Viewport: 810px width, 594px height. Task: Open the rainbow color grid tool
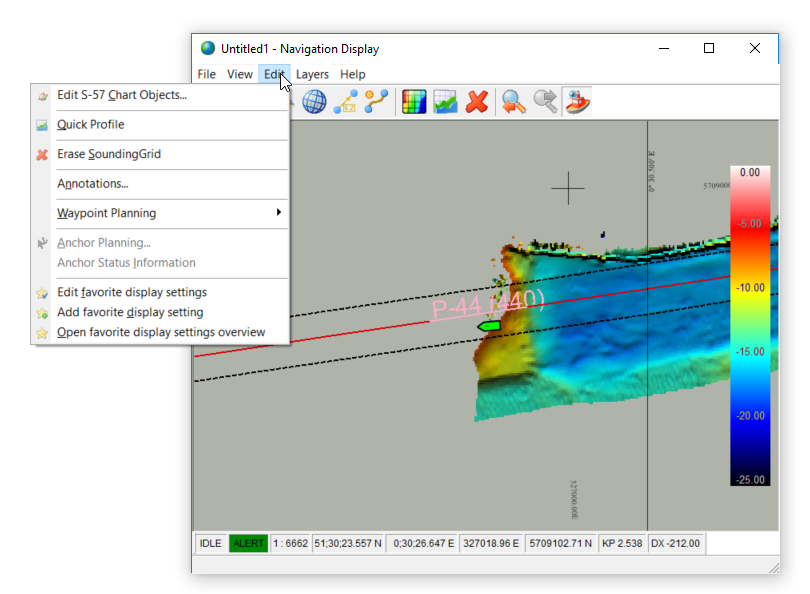coord(413,101)
